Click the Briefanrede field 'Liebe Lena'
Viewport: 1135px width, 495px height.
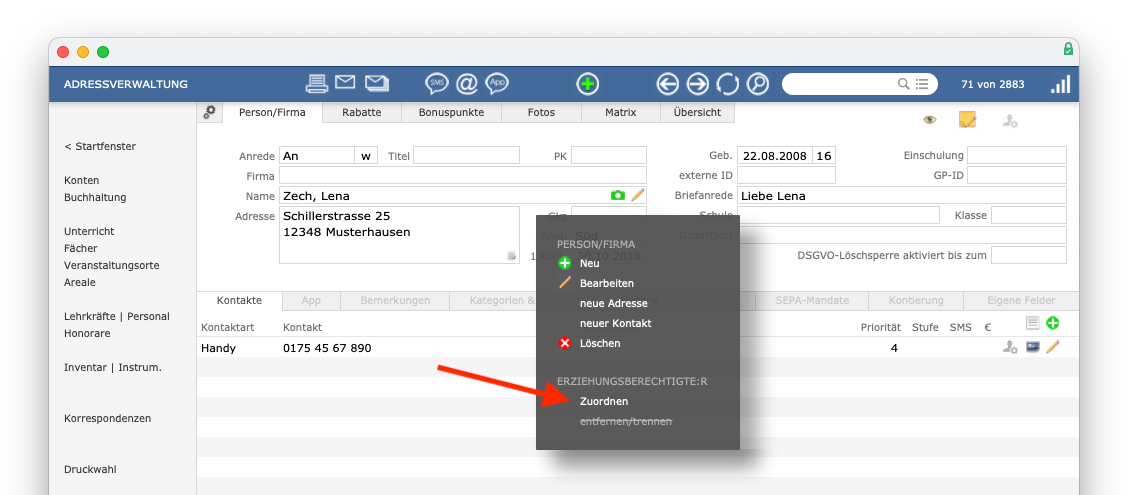coord(902,195)
